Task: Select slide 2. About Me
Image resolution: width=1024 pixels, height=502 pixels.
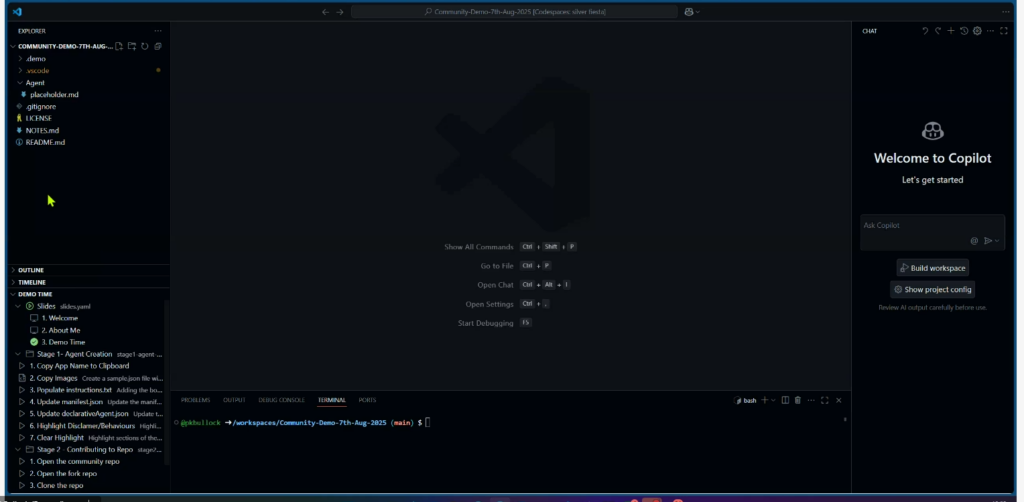Action: 61,330
